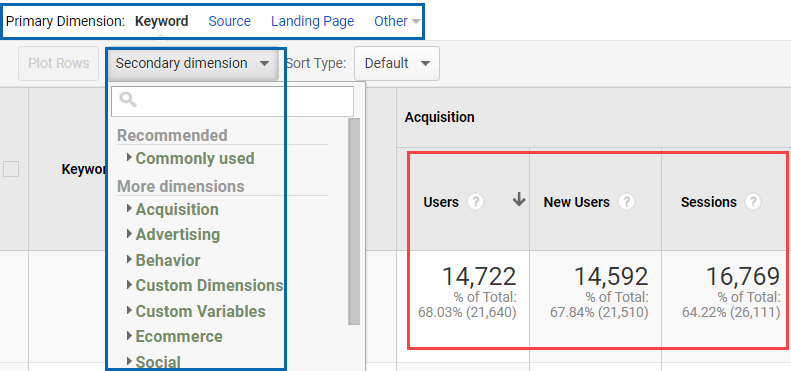Click the More dimensions section label
The width and height of the screenshot is (791, 371).
point(181,186)
